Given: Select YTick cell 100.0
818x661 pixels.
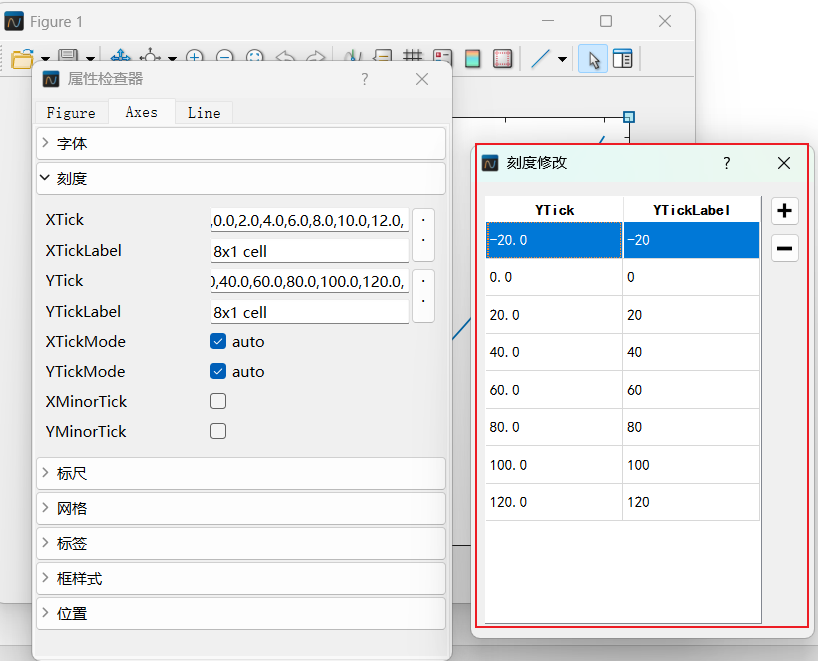Looking at the screenshot, I should point(554,465).
